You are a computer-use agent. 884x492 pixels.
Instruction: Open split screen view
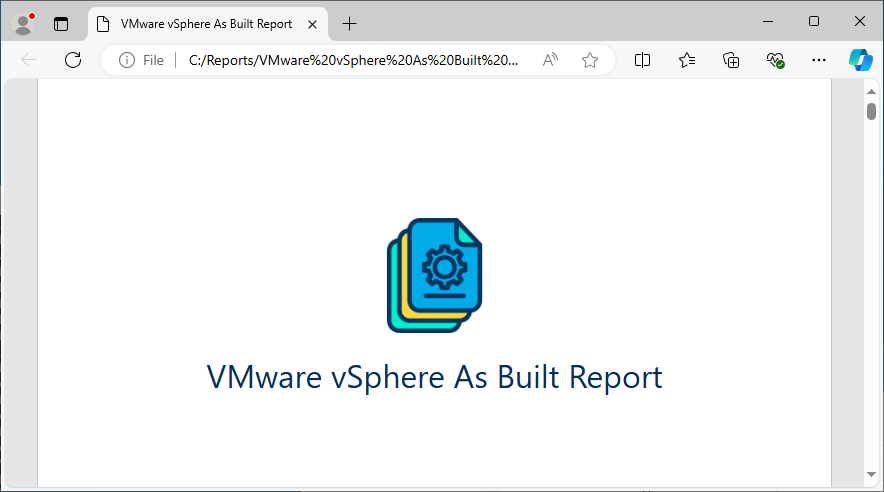coord(642,60)
